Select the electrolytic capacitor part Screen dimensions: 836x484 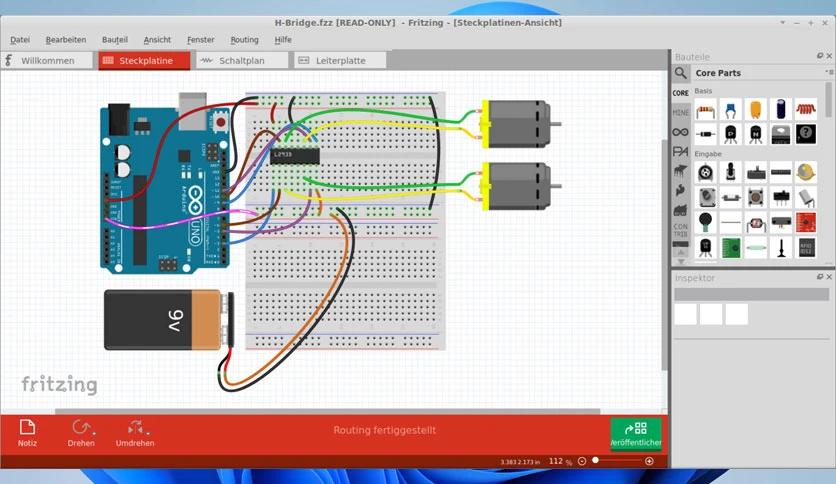(781, 110)
